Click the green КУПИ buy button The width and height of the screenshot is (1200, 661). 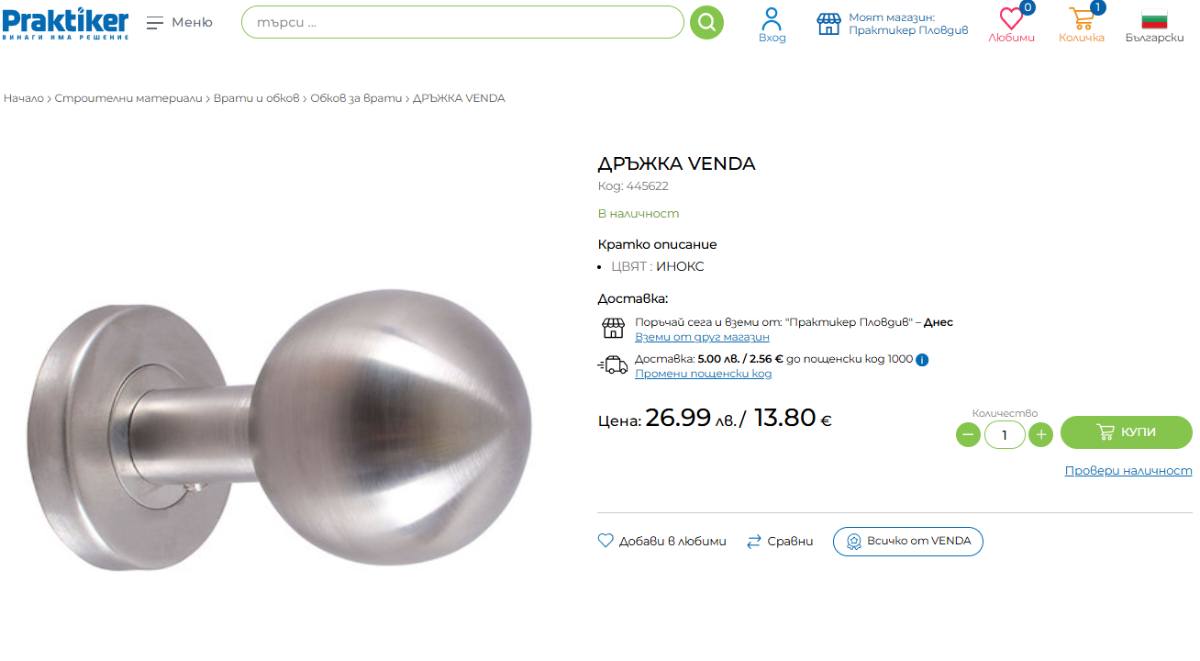click(1126, 432)
